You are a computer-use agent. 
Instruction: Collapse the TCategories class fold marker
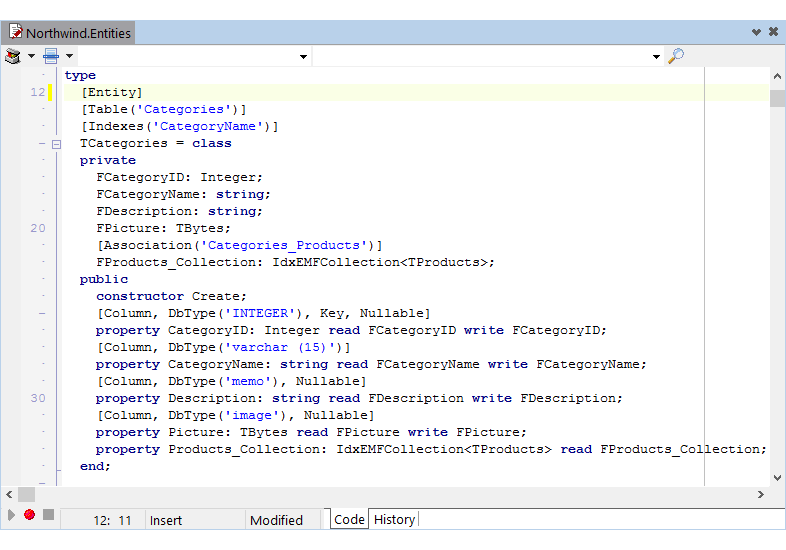[x=57, y=143]
